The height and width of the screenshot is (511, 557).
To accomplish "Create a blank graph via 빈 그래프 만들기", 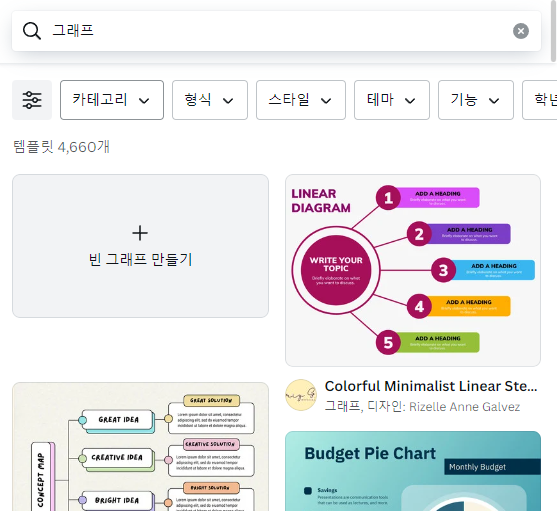I will pos(140,246).
